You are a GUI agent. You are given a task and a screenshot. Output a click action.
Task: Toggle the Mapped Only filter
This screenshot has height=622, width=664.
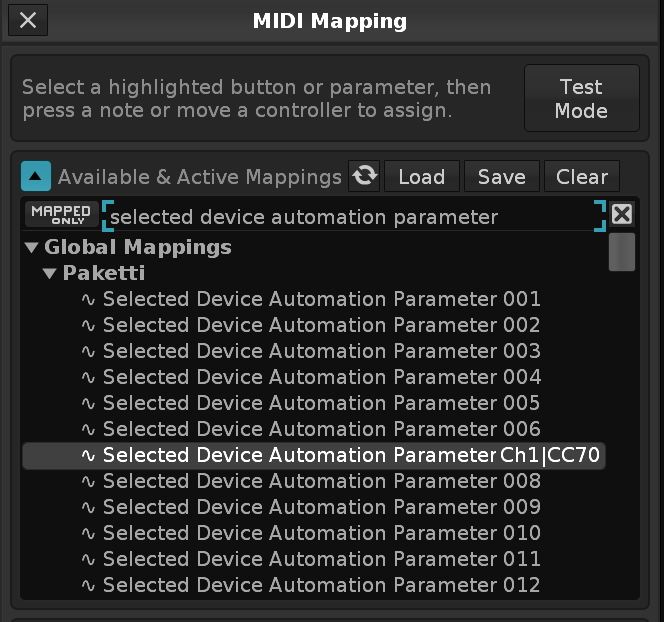(61, 214)
